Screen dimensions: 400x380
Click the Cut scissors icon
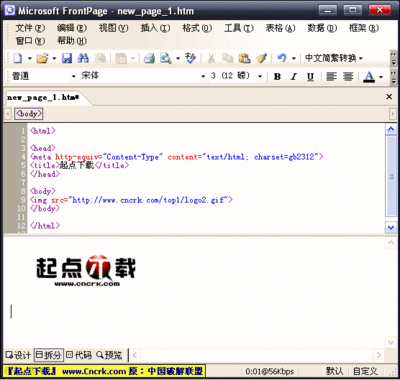(211, 58)
